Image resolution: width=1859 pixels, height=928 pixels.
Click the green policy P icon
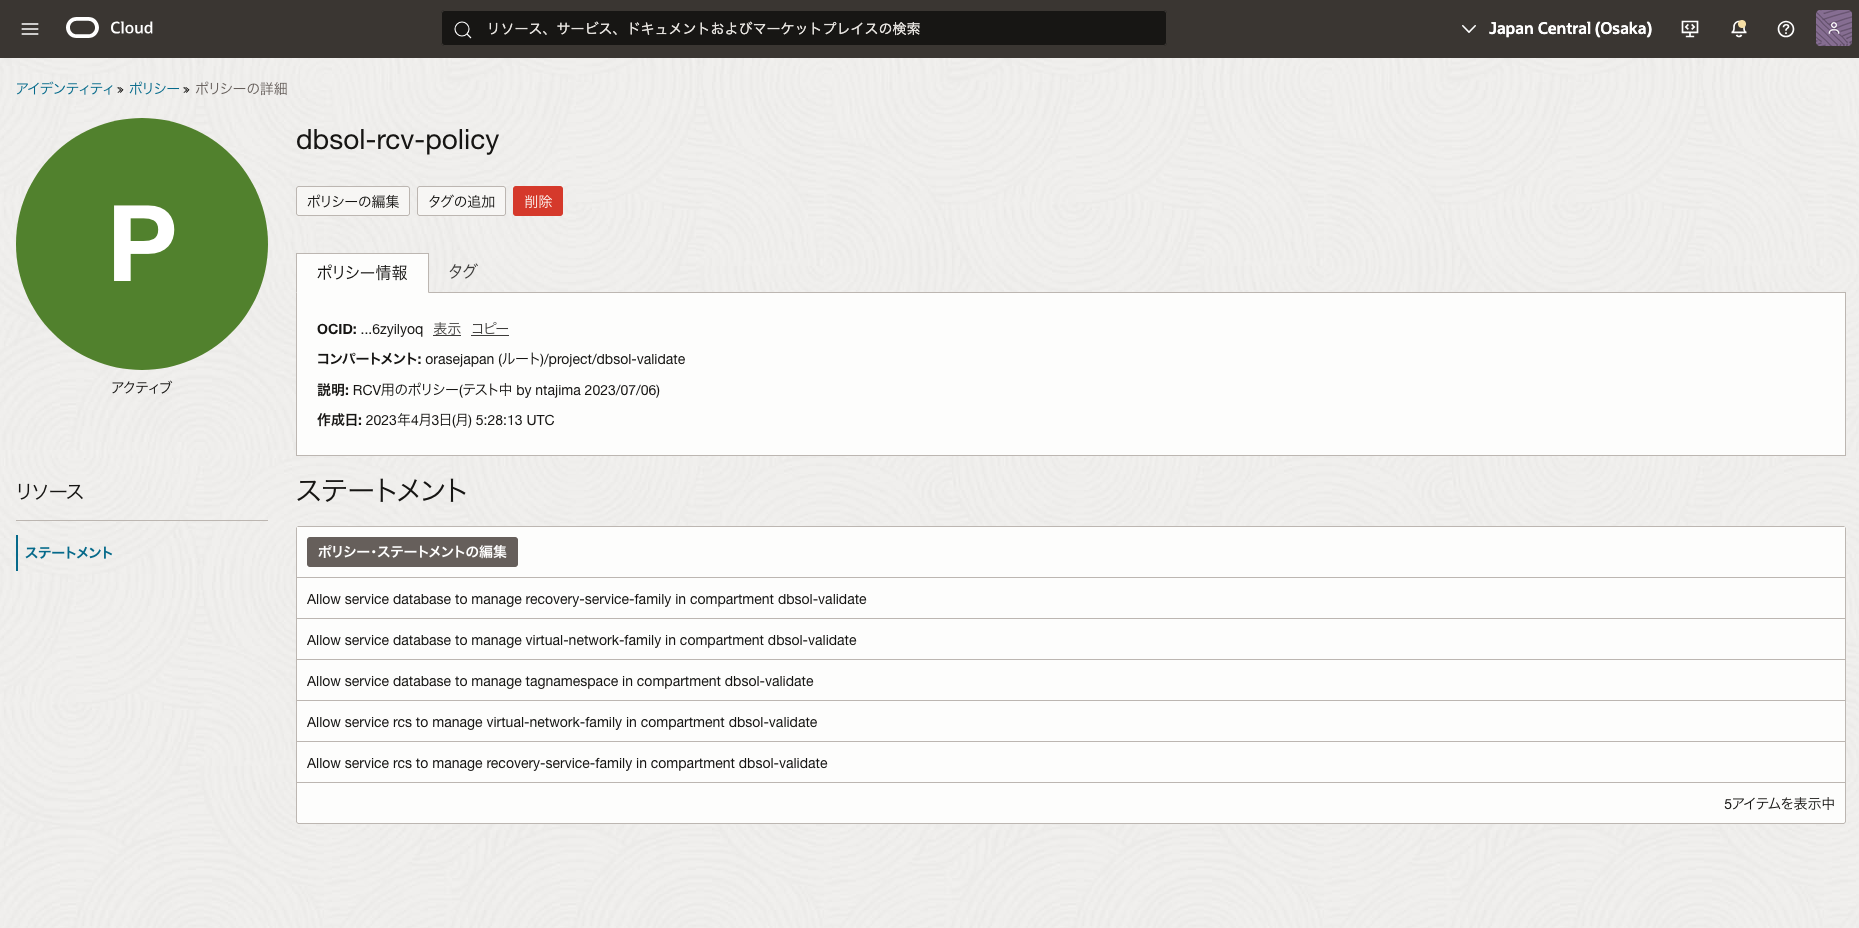[x=142, y=244]
